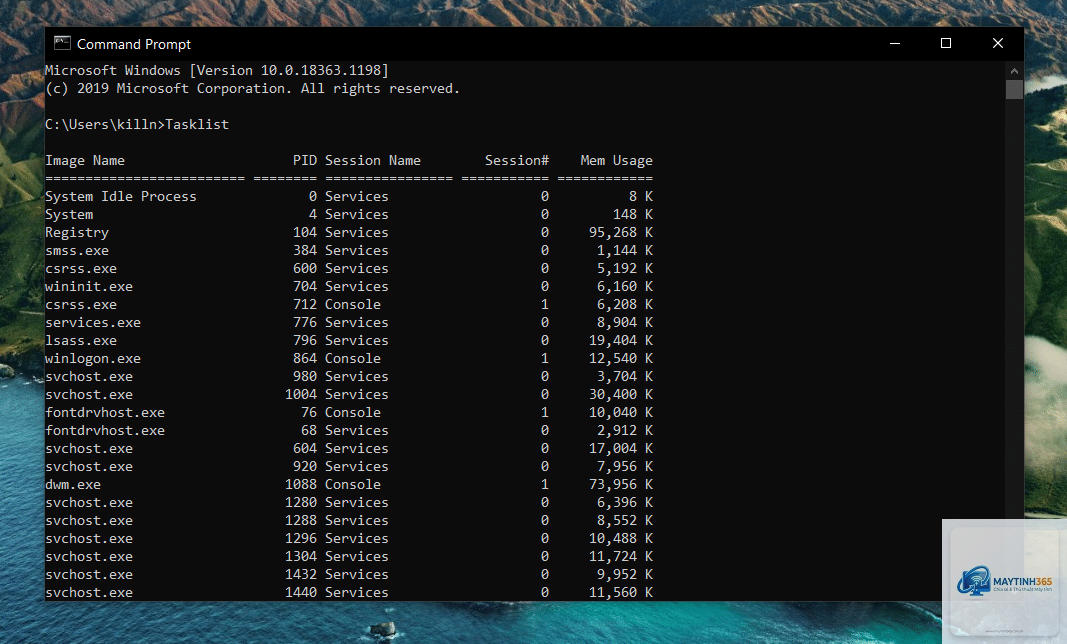The width and height of the screenshot is (1067, 644).
Task: Click the PID value 104
Action: tap(305, 233)
